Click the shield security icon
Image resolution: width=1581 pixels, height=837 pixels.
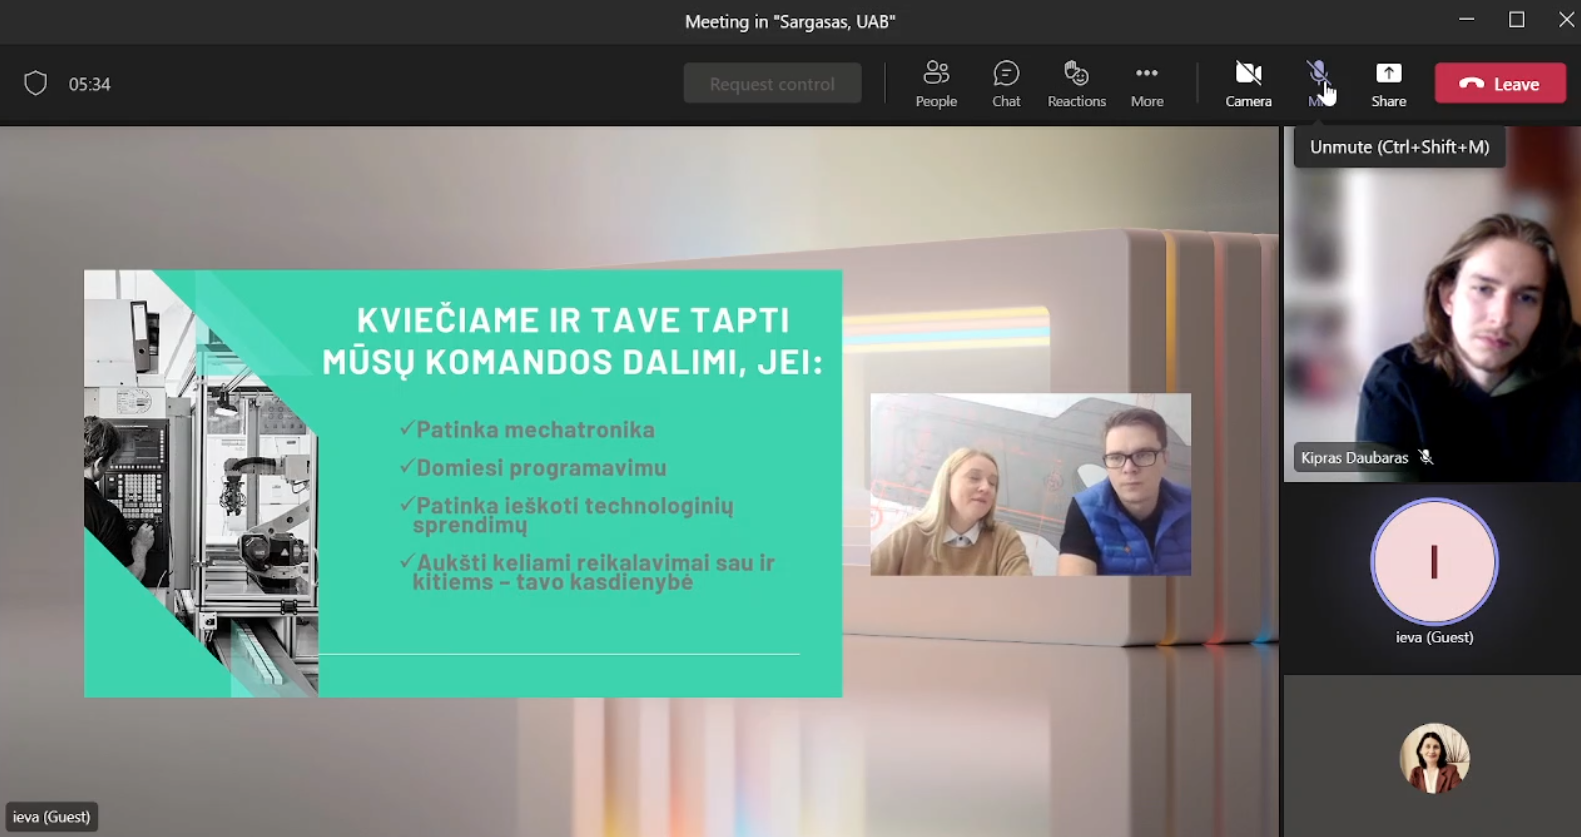(x=36, y=84)
